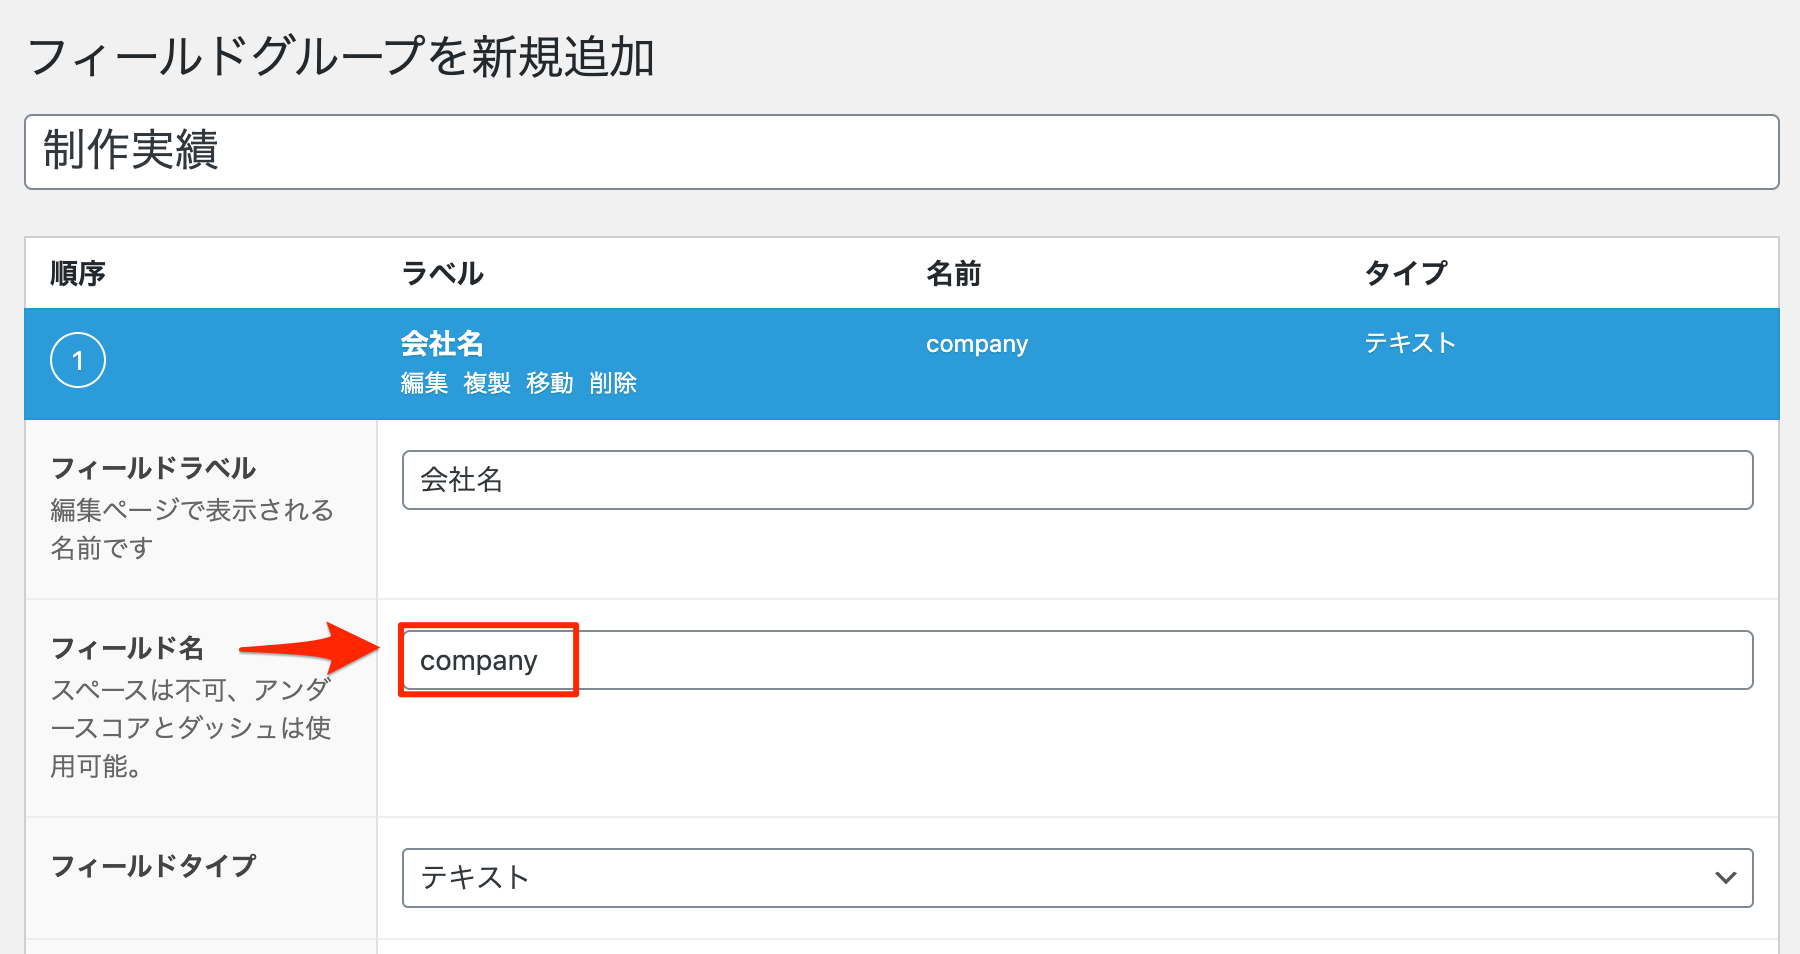This screenshot has width=1800, height=954.
Task: Click テキスト type in the blue field row
Action: pyautogui.click(x=1409, y=343)
